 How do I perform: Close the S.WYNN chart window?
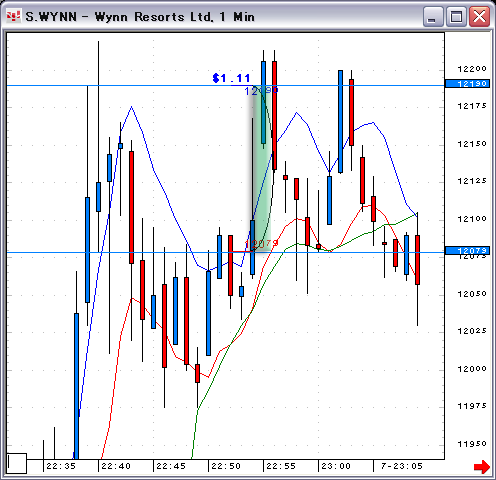pos(479,16)
